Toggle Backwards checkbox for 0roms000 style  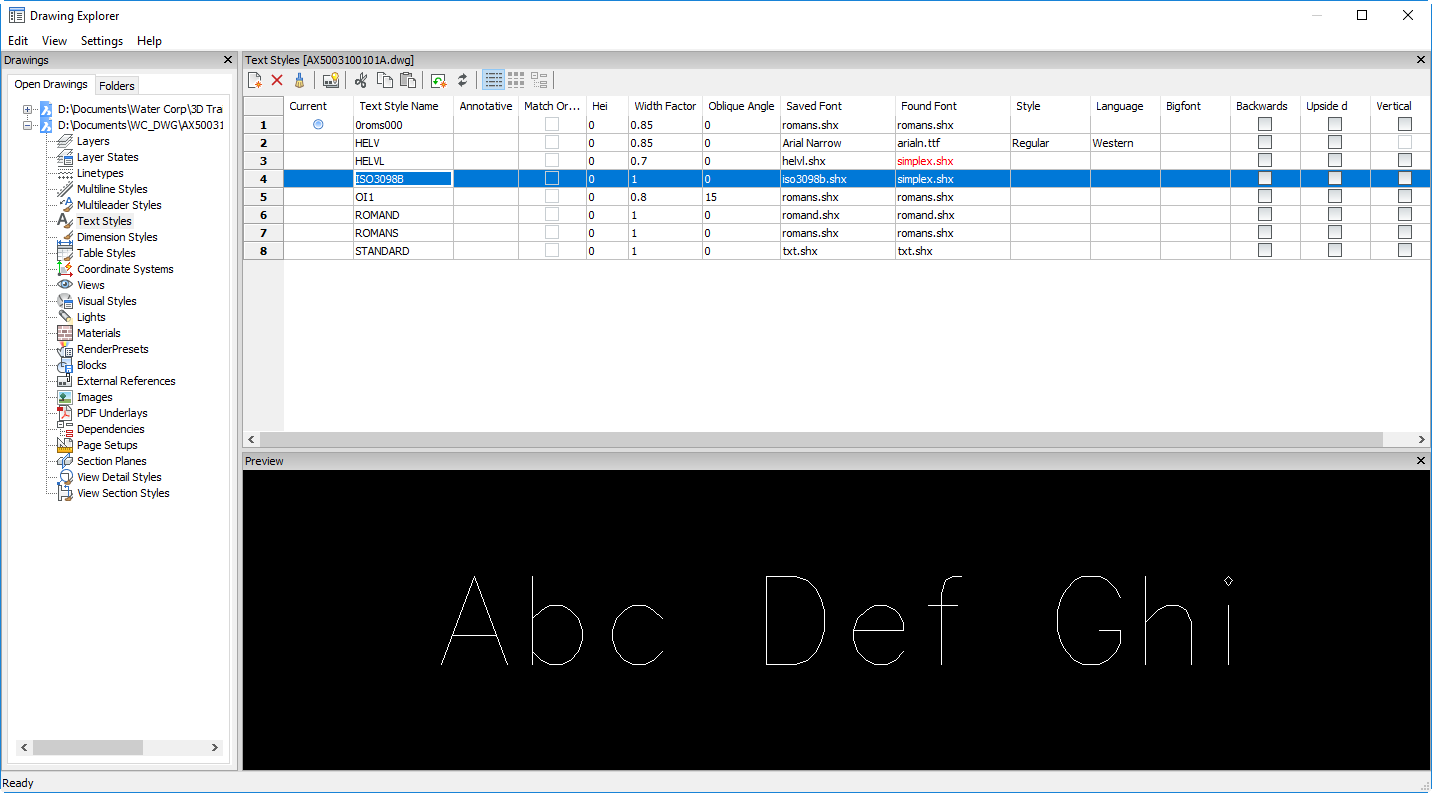tap(1265, 124)
